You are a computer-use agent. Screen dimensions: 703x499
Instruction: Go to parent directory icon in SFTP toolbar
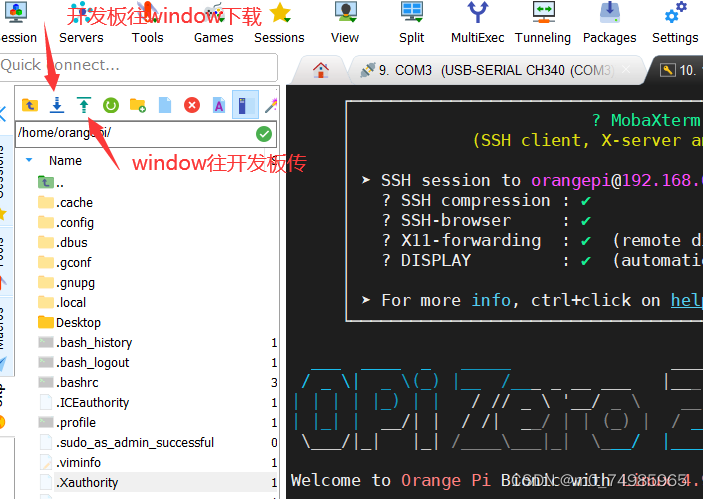click(30, 105)
